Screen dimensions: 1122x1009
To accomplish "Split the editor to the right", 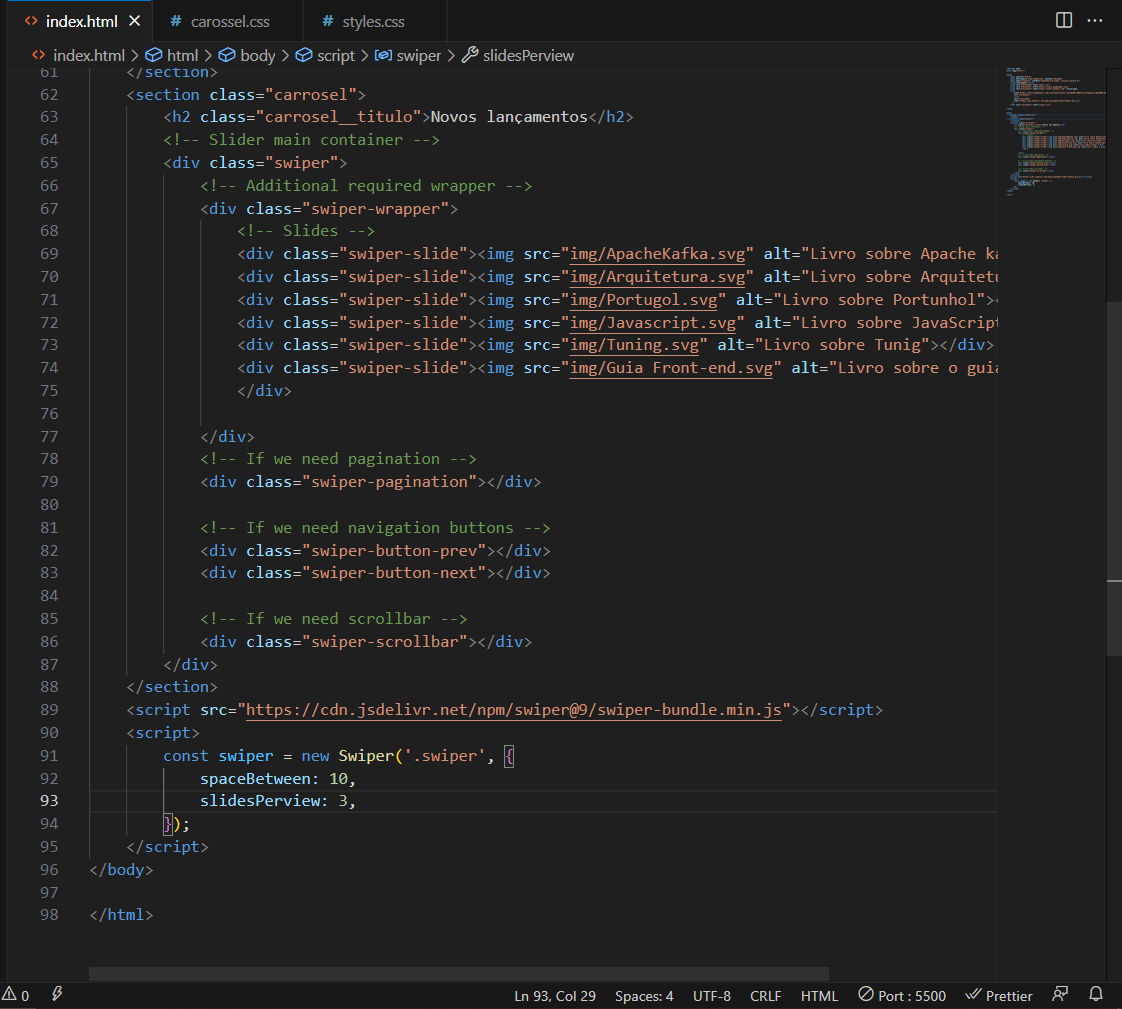I will 1063,20.
